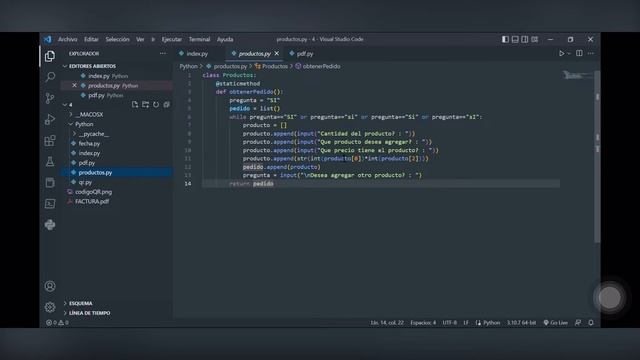
Task: Select index.py in open editors list
Action: (99, 76)
